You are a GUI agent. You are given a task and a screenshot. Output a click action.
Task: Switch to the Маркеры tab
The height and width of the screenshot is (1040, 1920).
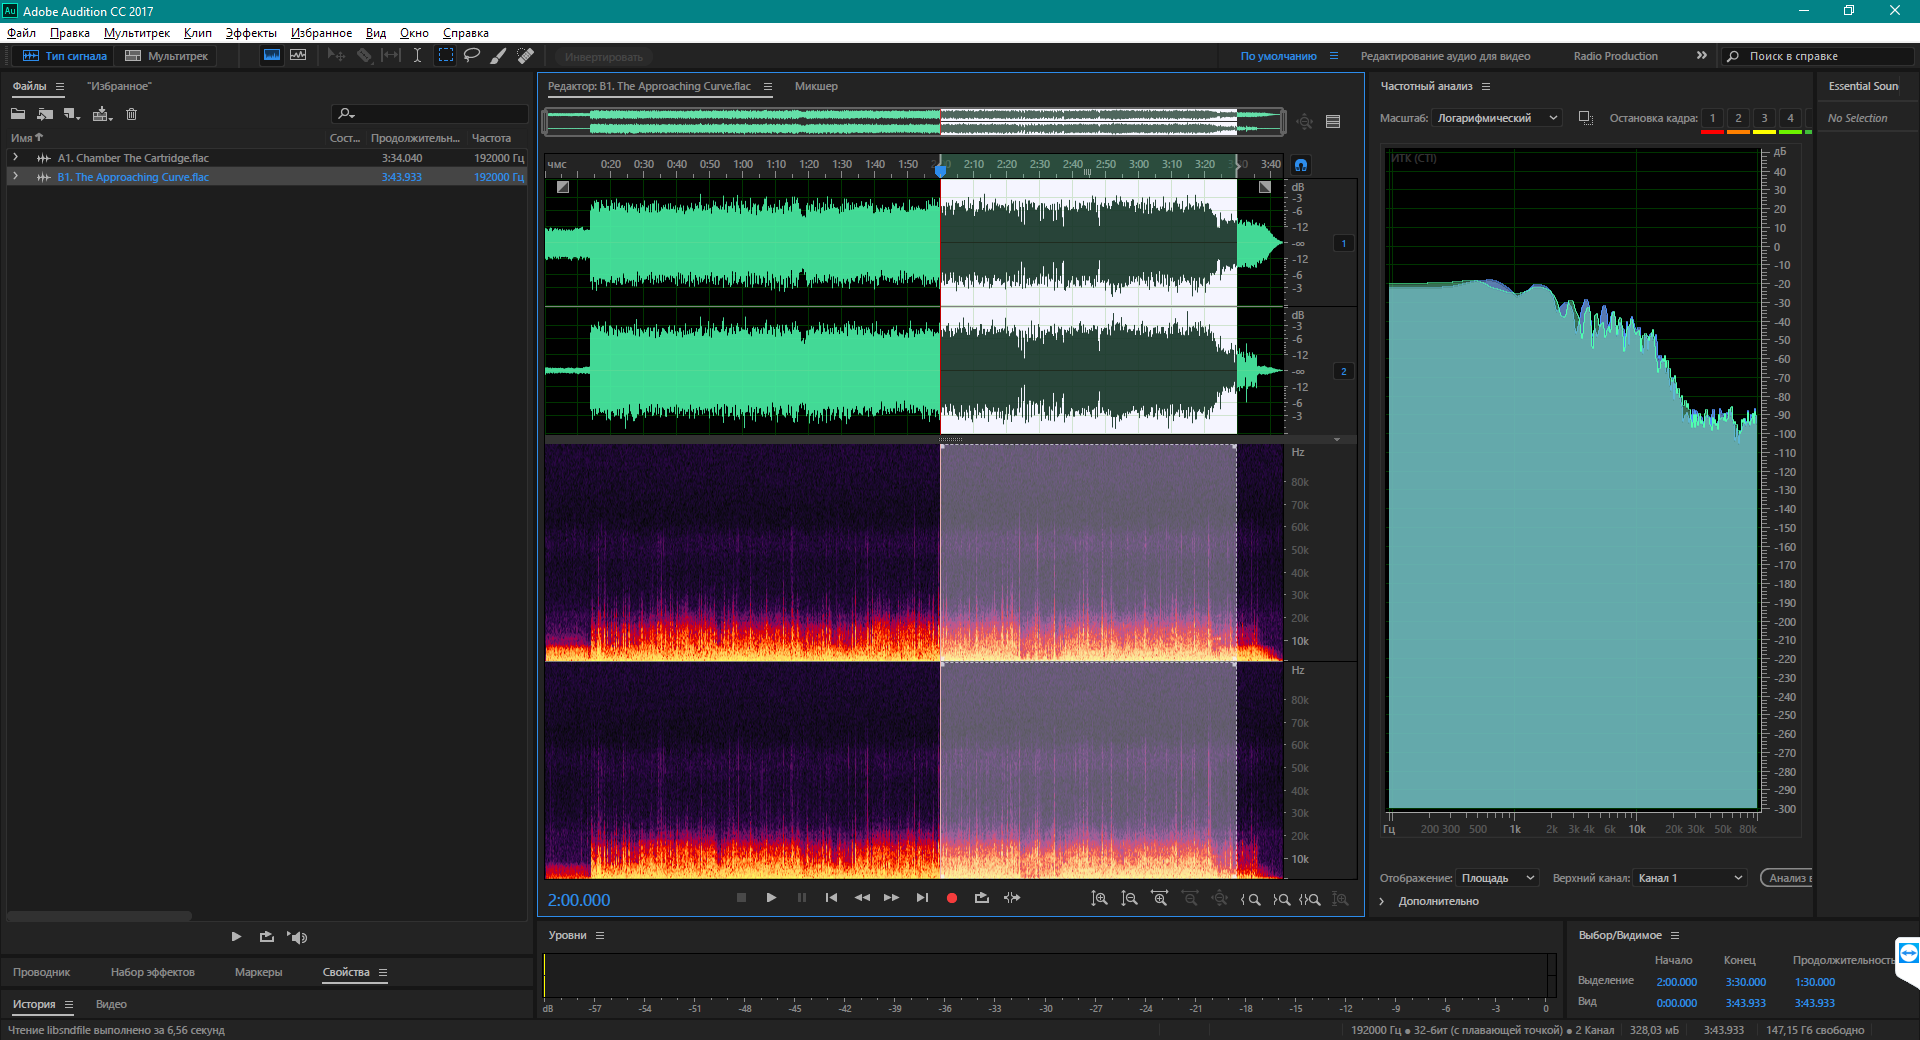258,972
